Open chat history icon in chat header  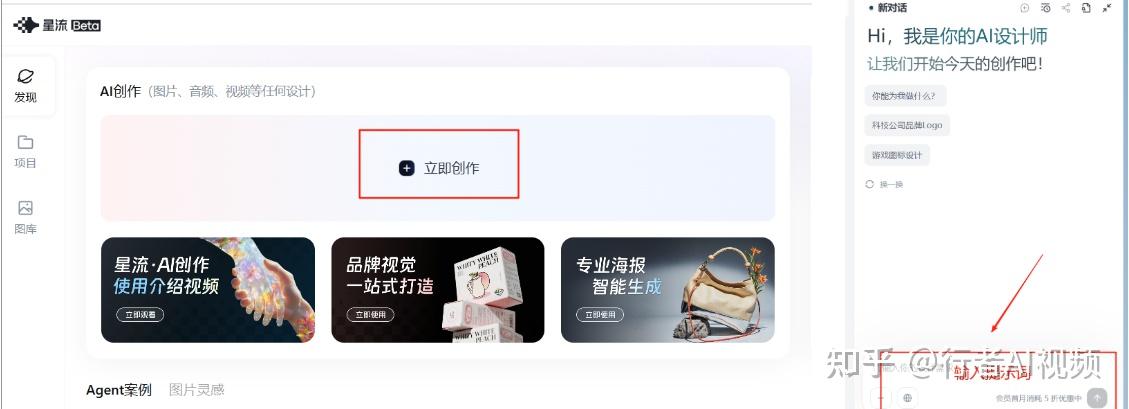[x=1045, y=8]
